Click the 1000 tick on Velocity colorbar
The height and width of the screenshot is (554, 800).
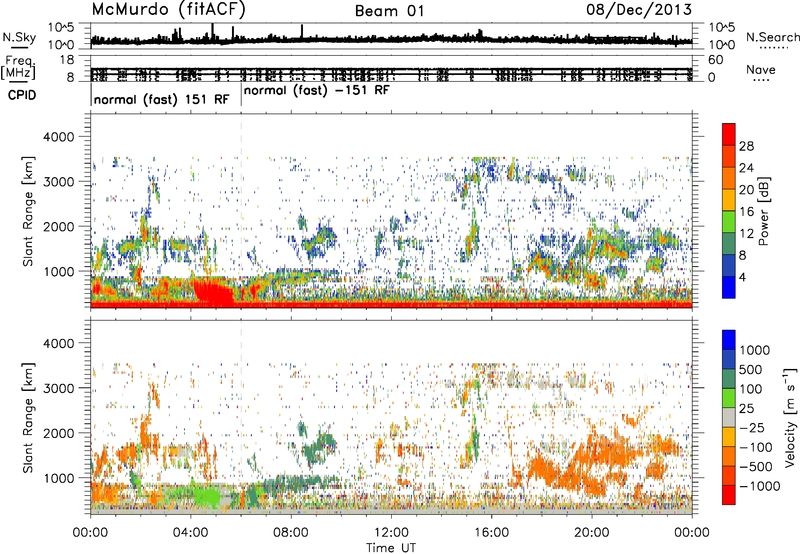click(x=755, y=350)
